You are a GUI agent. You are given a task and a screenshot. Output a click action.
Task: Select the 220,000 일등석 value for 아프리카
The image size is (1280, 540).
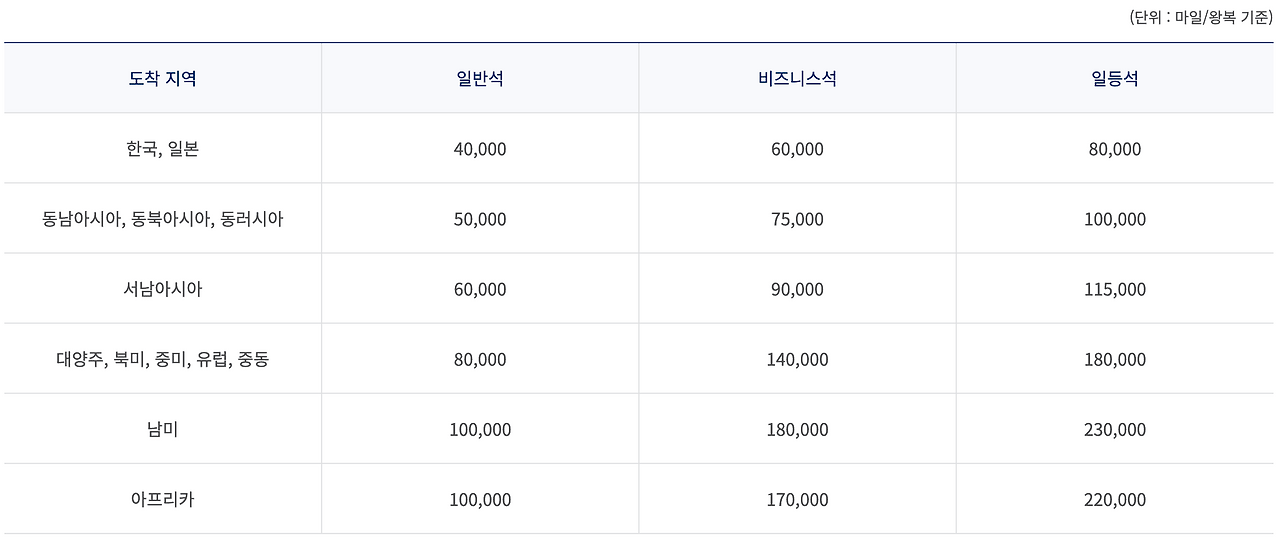(x=1115, y=499)
